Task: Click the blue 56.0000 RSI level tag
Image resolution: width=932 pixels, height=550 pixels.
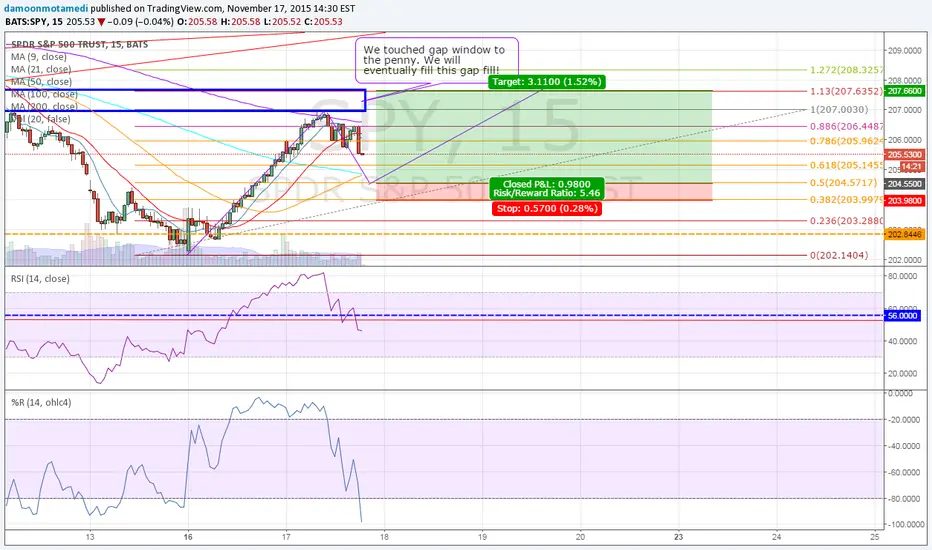Action: click(903, 316)
